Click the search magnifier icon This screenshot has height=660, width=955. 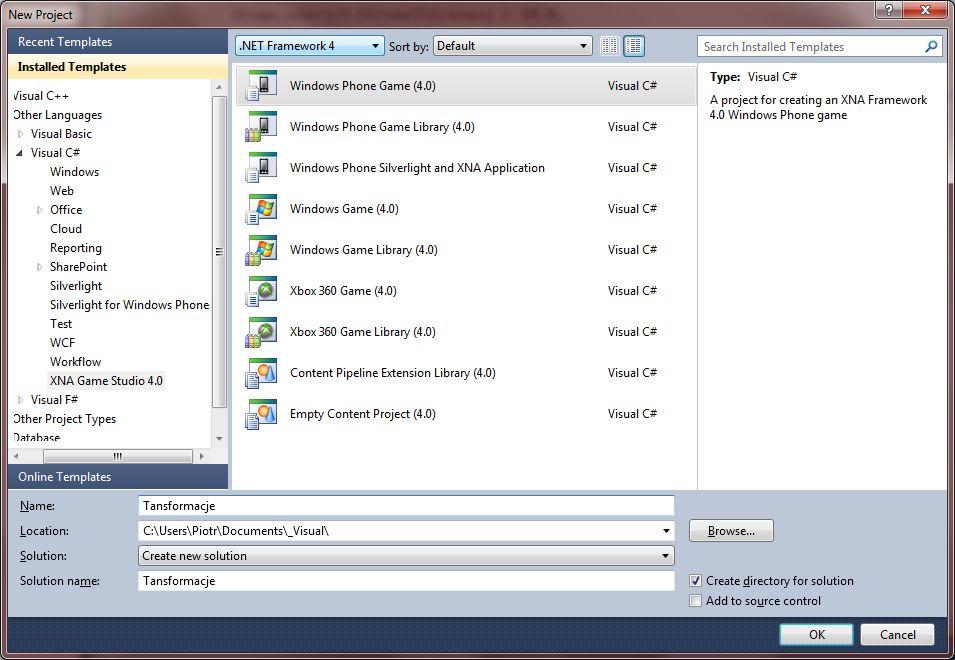click(x=931, y=46)
